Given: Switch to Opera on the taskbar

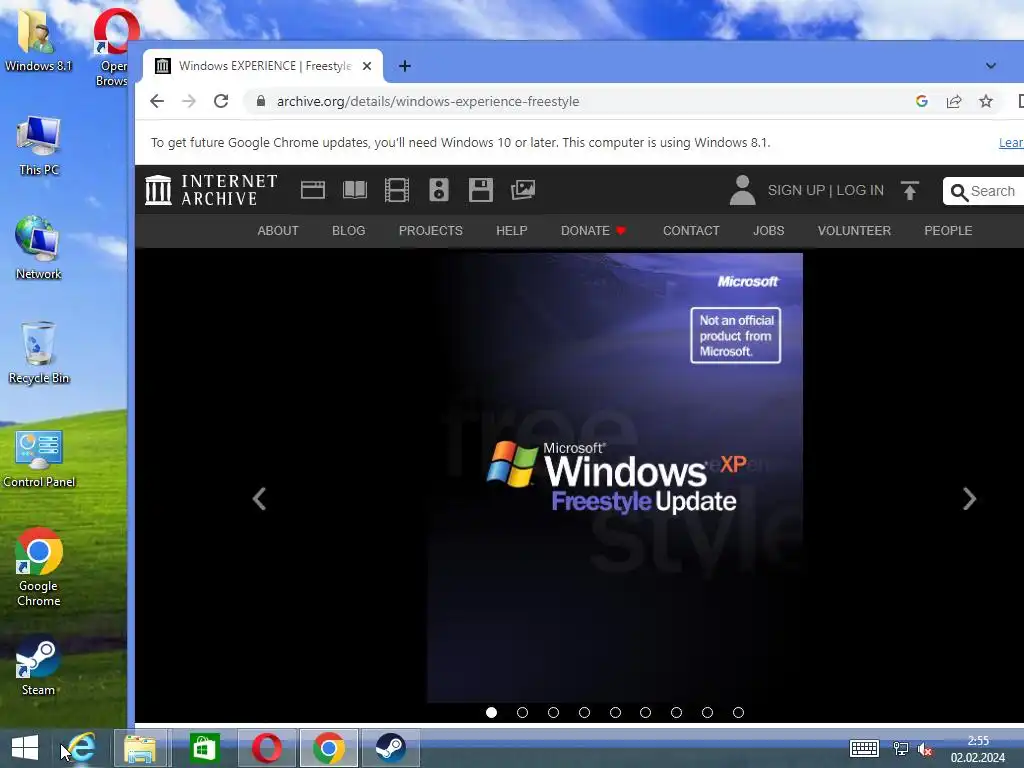Looking at the screenshot, I should tap(266, 748).
